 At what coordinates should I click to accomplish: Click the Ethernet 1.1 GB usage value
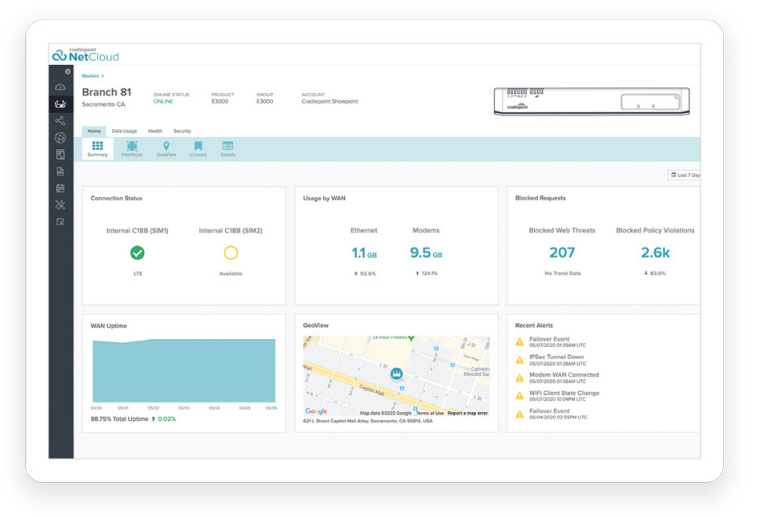(x=364, y=253)
